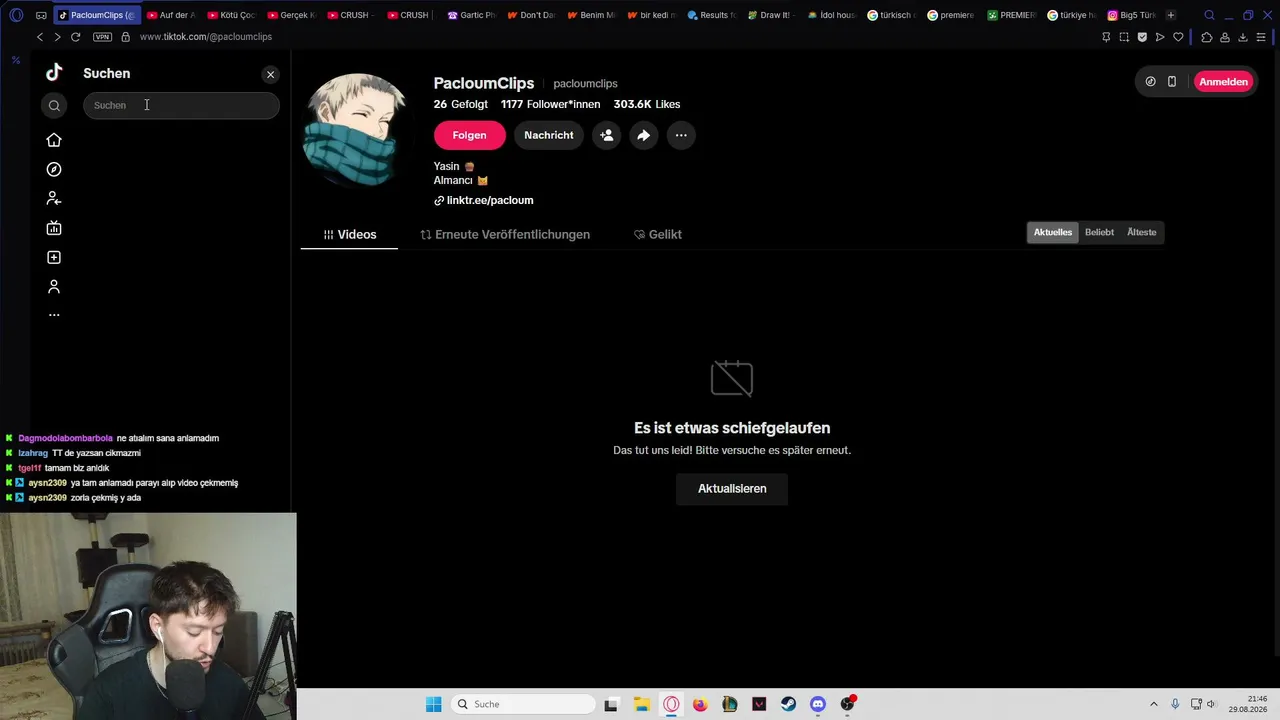
Task: Switch to the 'Auf der A' YouTube tab
Action: [x=170, y=15]
